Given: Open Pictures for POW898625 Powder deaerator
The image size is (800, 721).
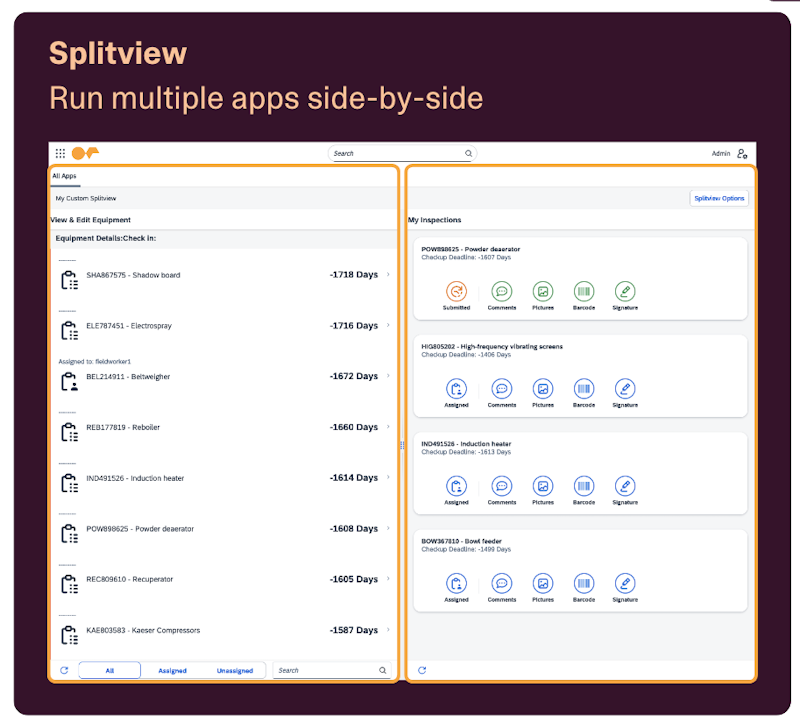Looking at the screenshot, I should click(543, 291).
